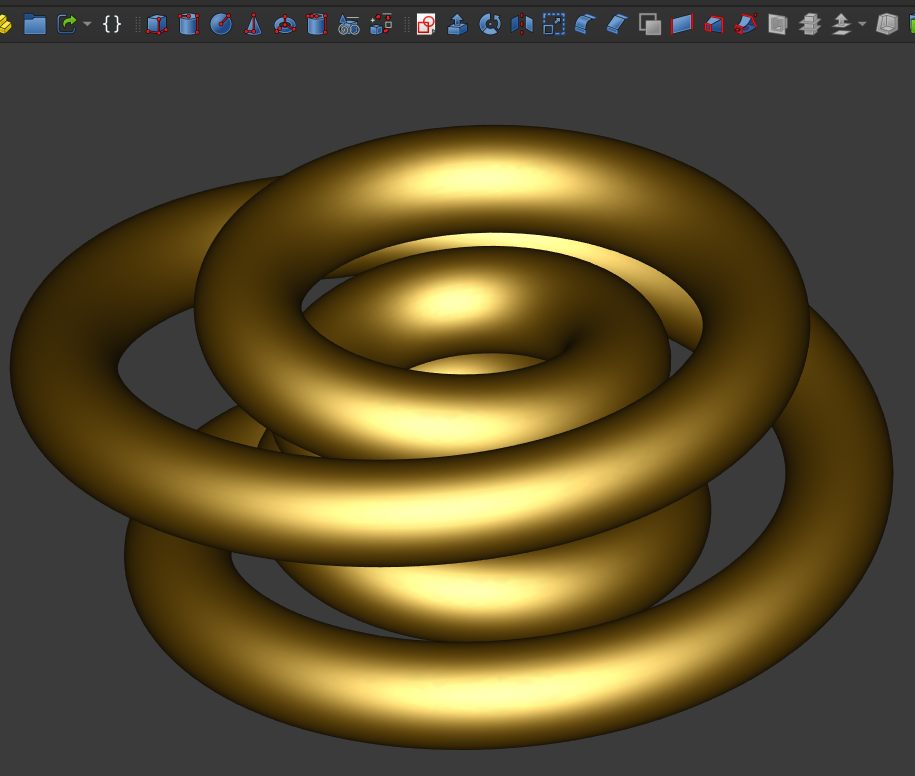Select the Sweep tool
The width and height of the screenshot is (915, 776).
(746, 25)
